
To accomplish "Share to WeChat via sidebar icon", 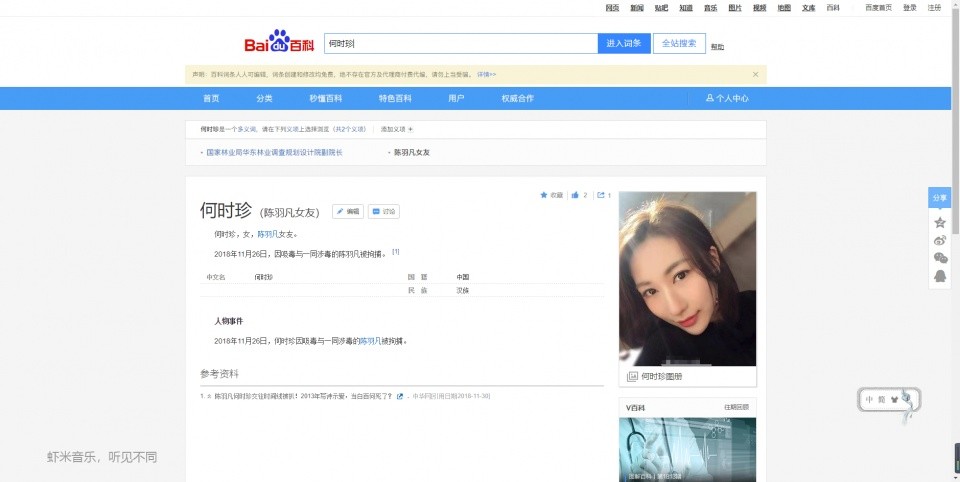I will pos(940,258).
